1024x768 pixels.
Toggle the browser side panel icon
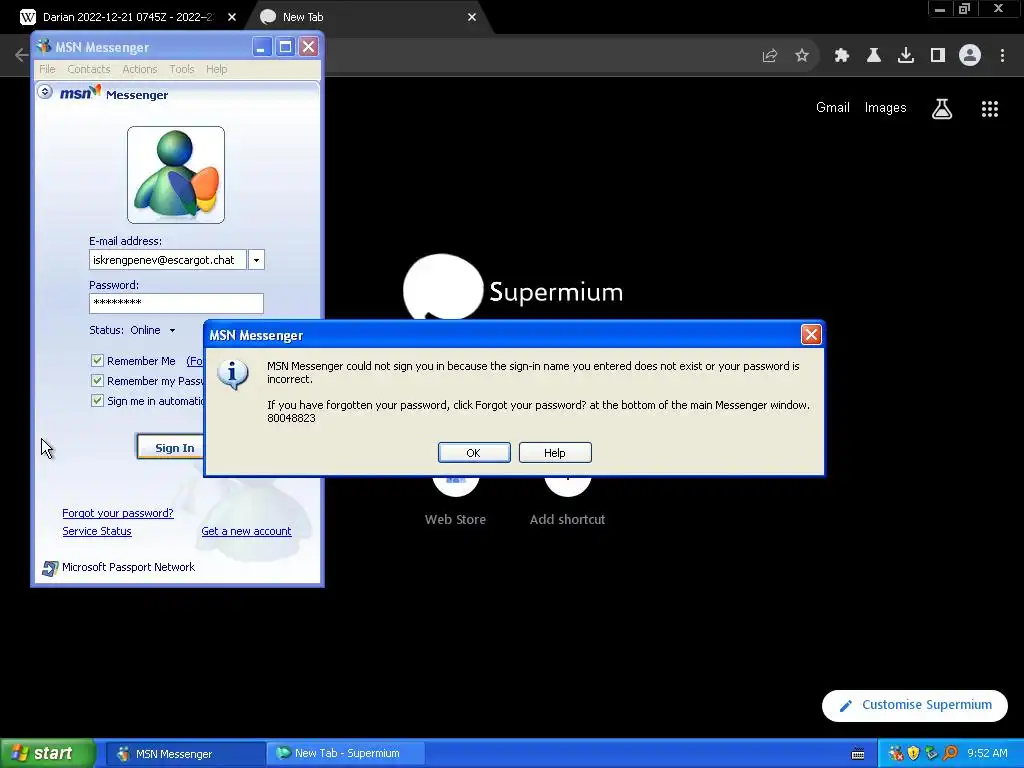coord(938,56)
